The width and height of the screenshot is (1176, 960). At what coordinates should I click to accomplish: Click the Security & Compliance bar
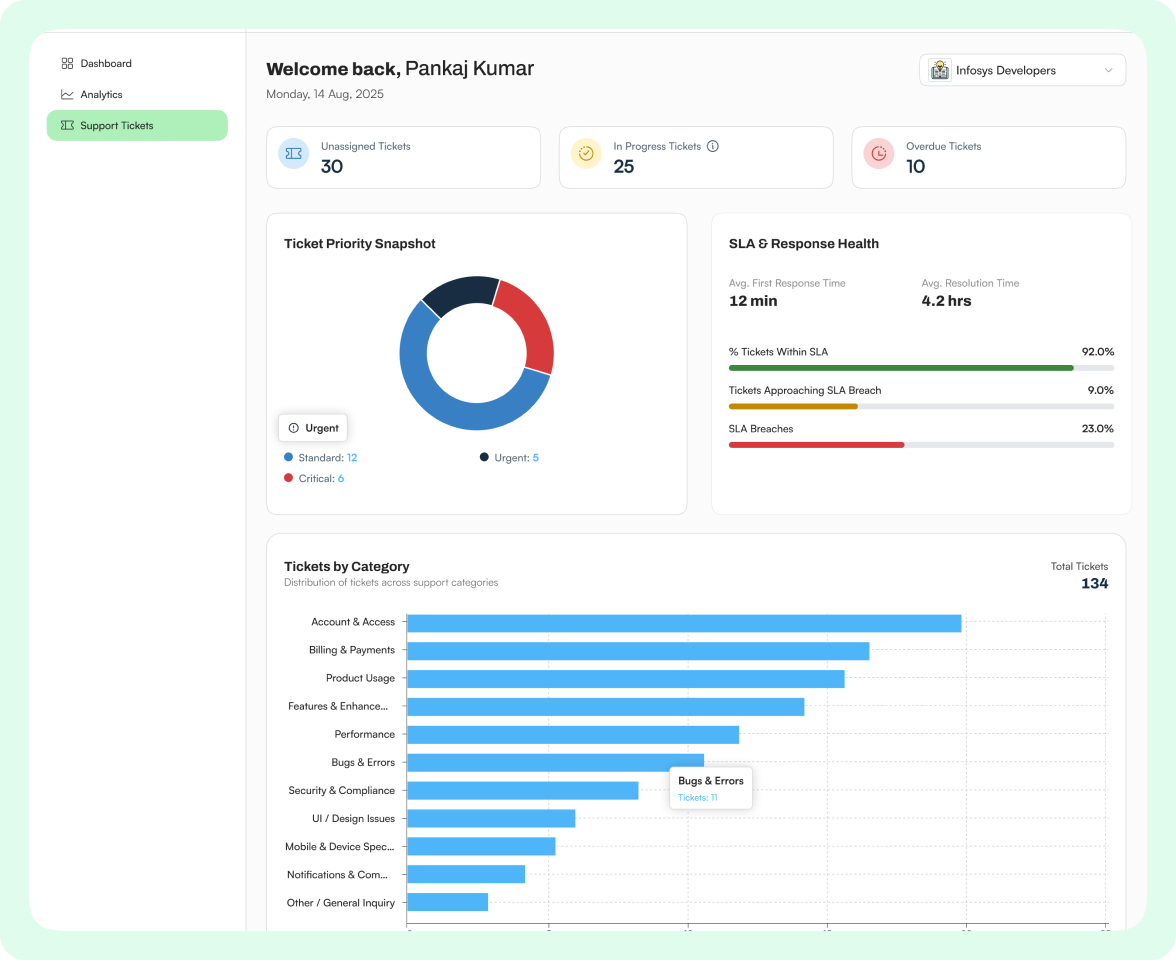523,790
